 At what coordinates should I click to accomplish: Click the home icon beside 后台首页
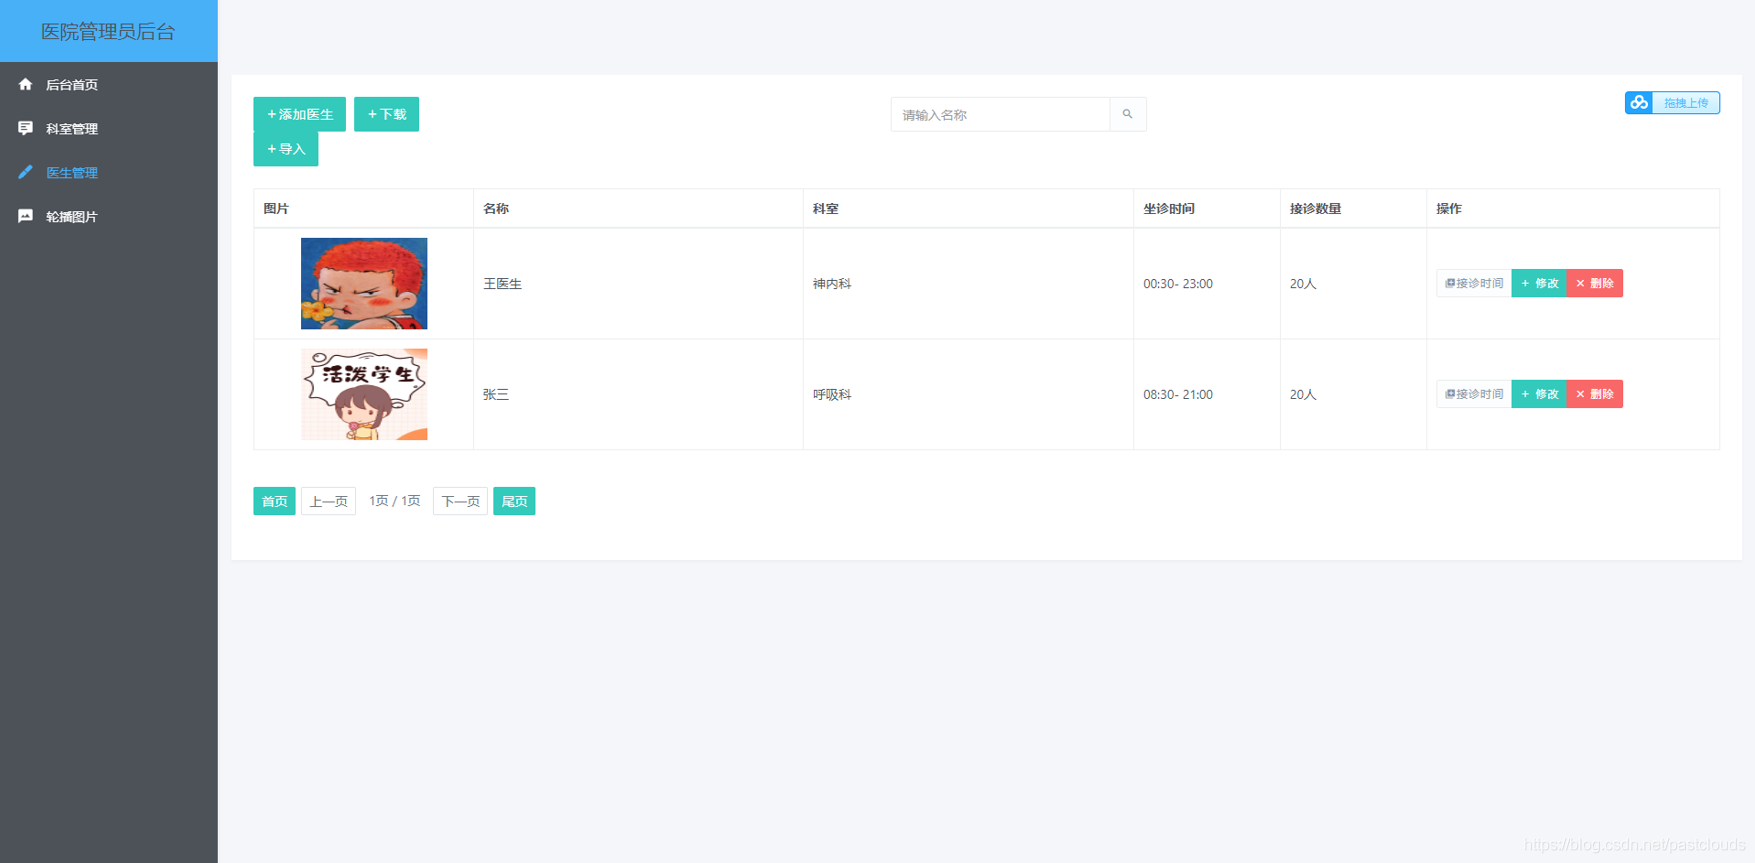(x=25, y=85)
